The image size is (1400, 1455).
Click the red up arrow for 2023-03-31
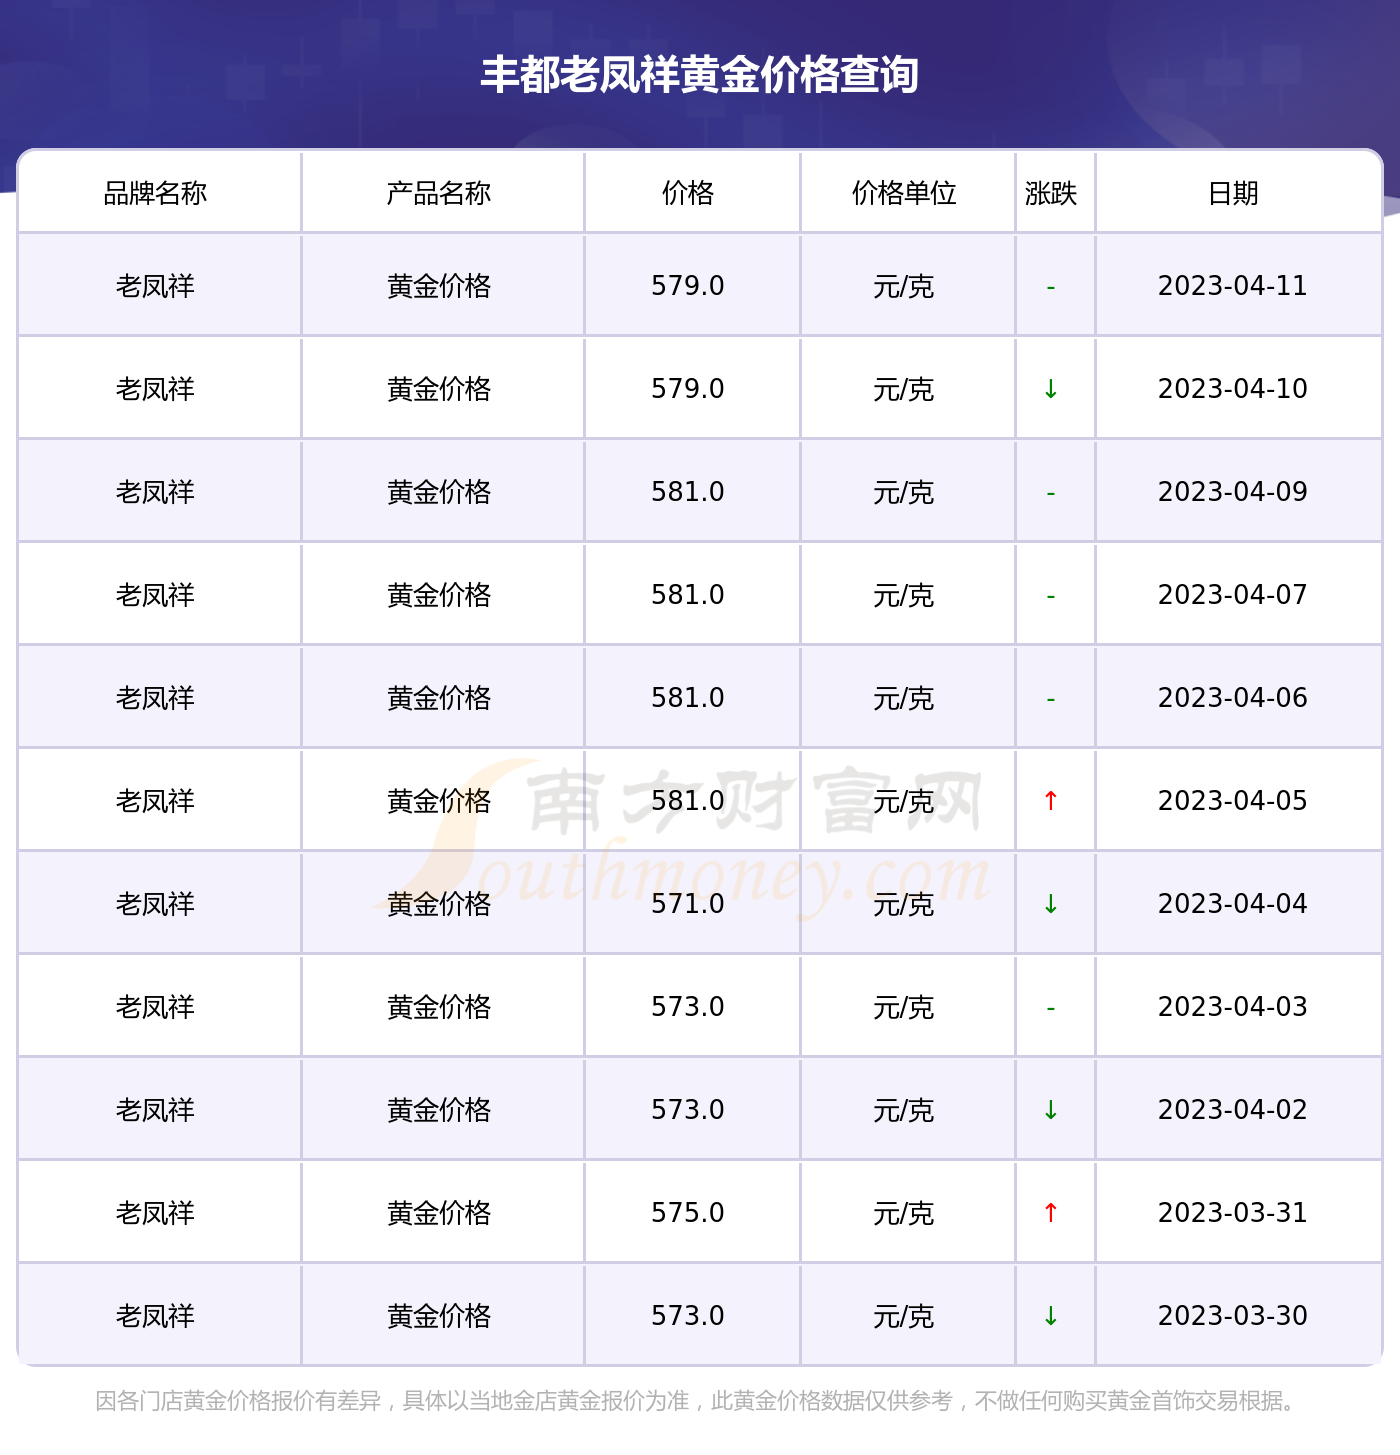tap(1051, 1213)
